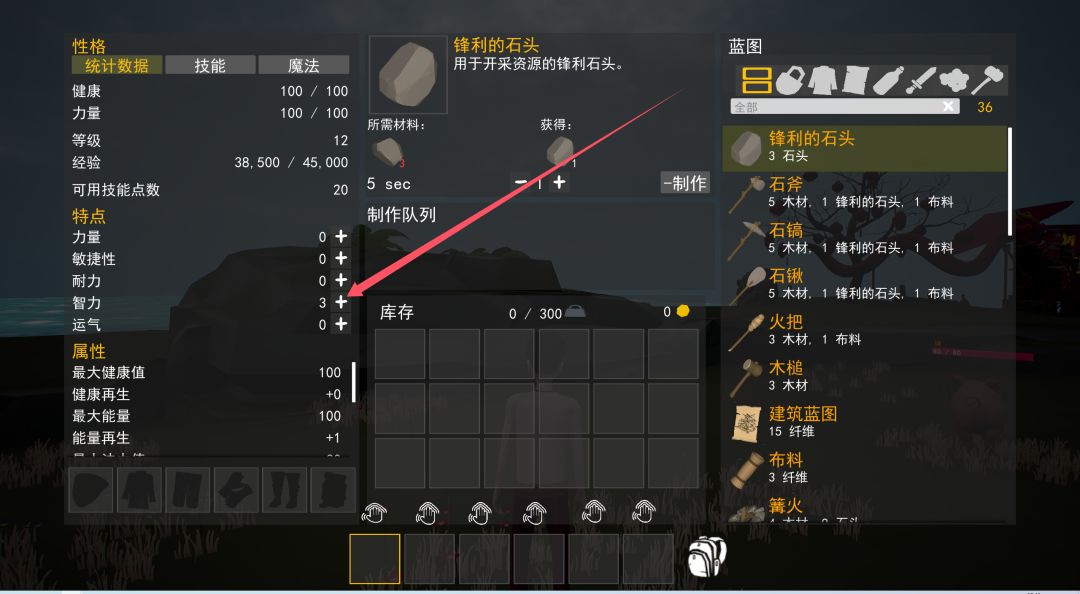Select the hammer tools blueprint filter
The height and width of the screenshot is (594, 1080).
point(985,80)
